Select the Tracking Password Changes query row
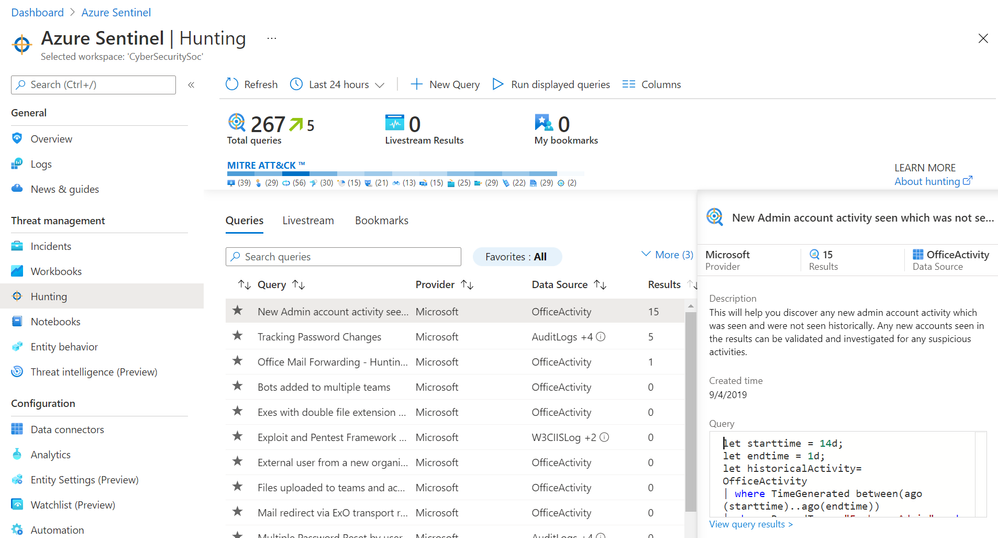 coord(455,337)
